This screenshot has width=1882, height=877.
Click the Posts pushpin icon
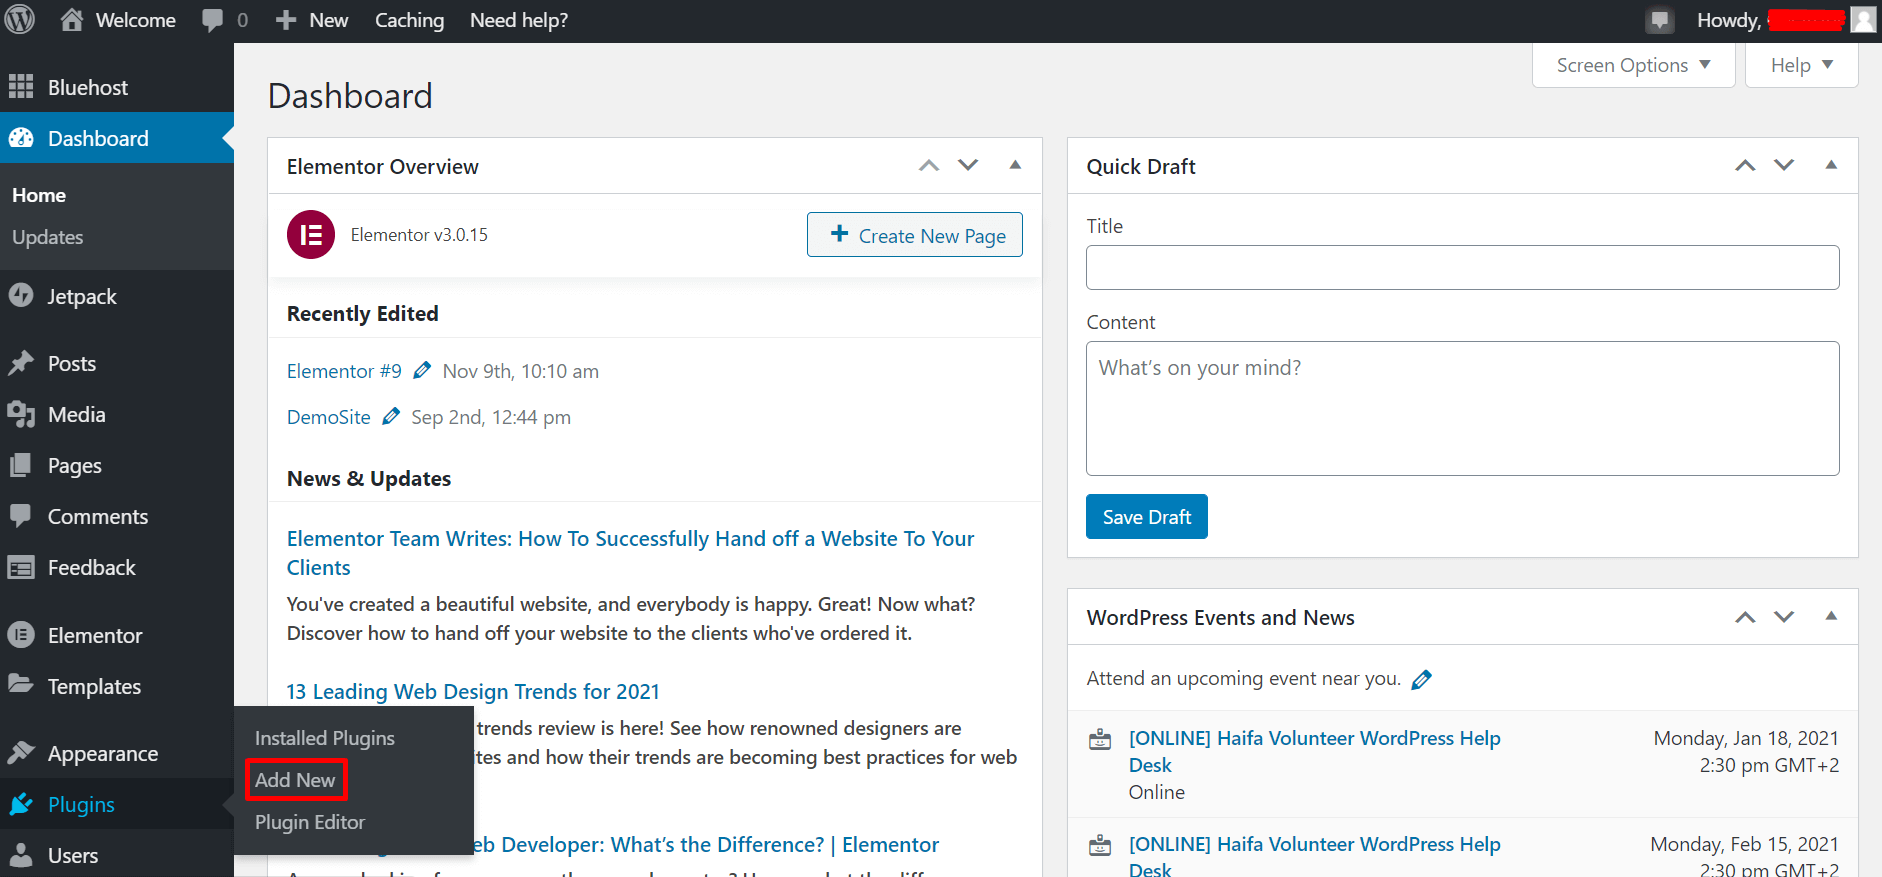21,363
